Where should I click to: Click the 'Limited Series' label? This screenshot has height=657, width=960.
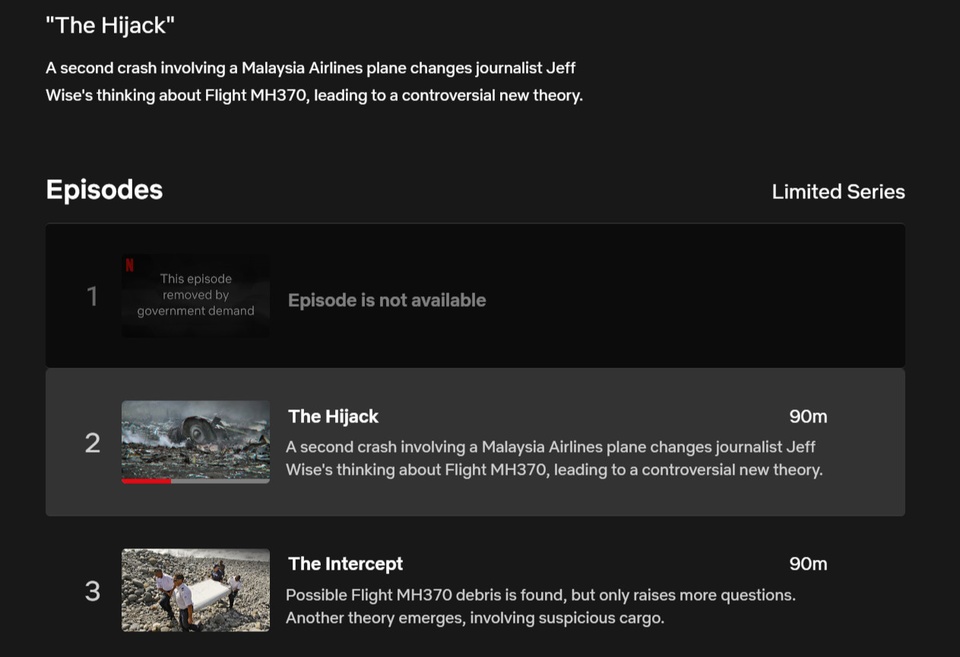[x=837, y=192]
